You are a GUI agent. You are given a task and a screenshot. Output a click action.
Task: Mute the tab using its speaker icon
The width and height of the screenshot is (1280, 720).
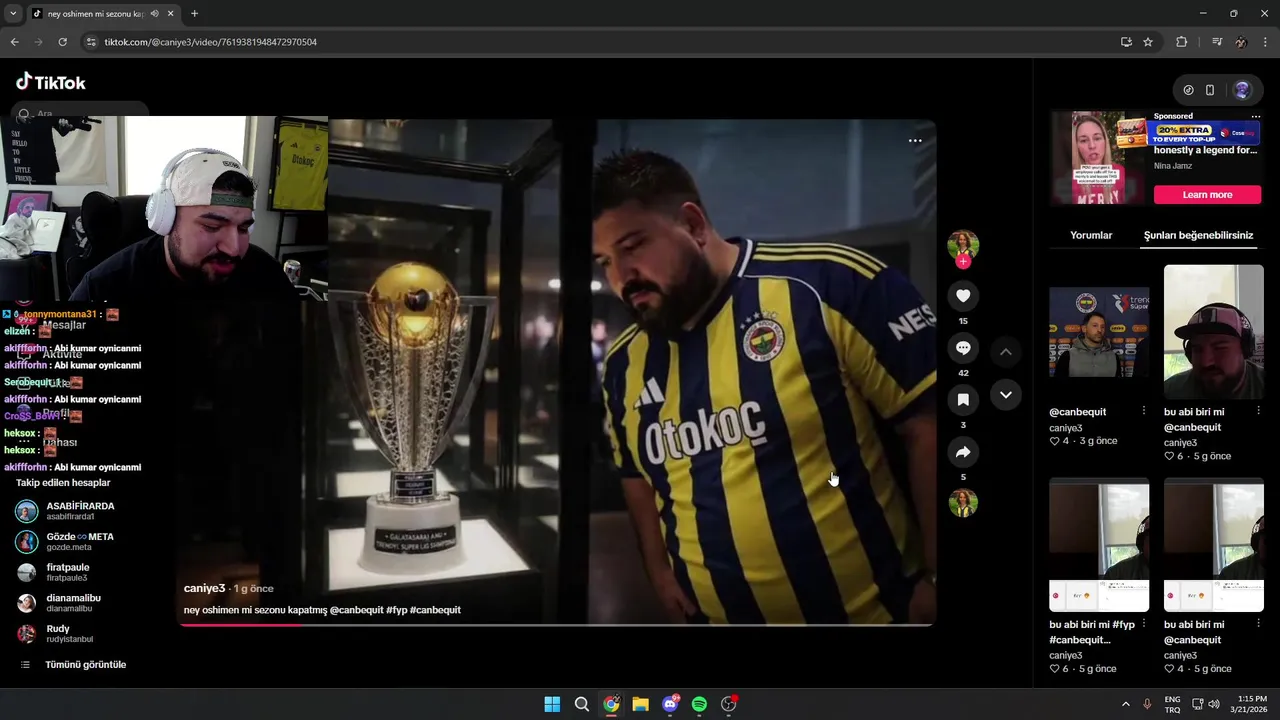coord(154,14)
